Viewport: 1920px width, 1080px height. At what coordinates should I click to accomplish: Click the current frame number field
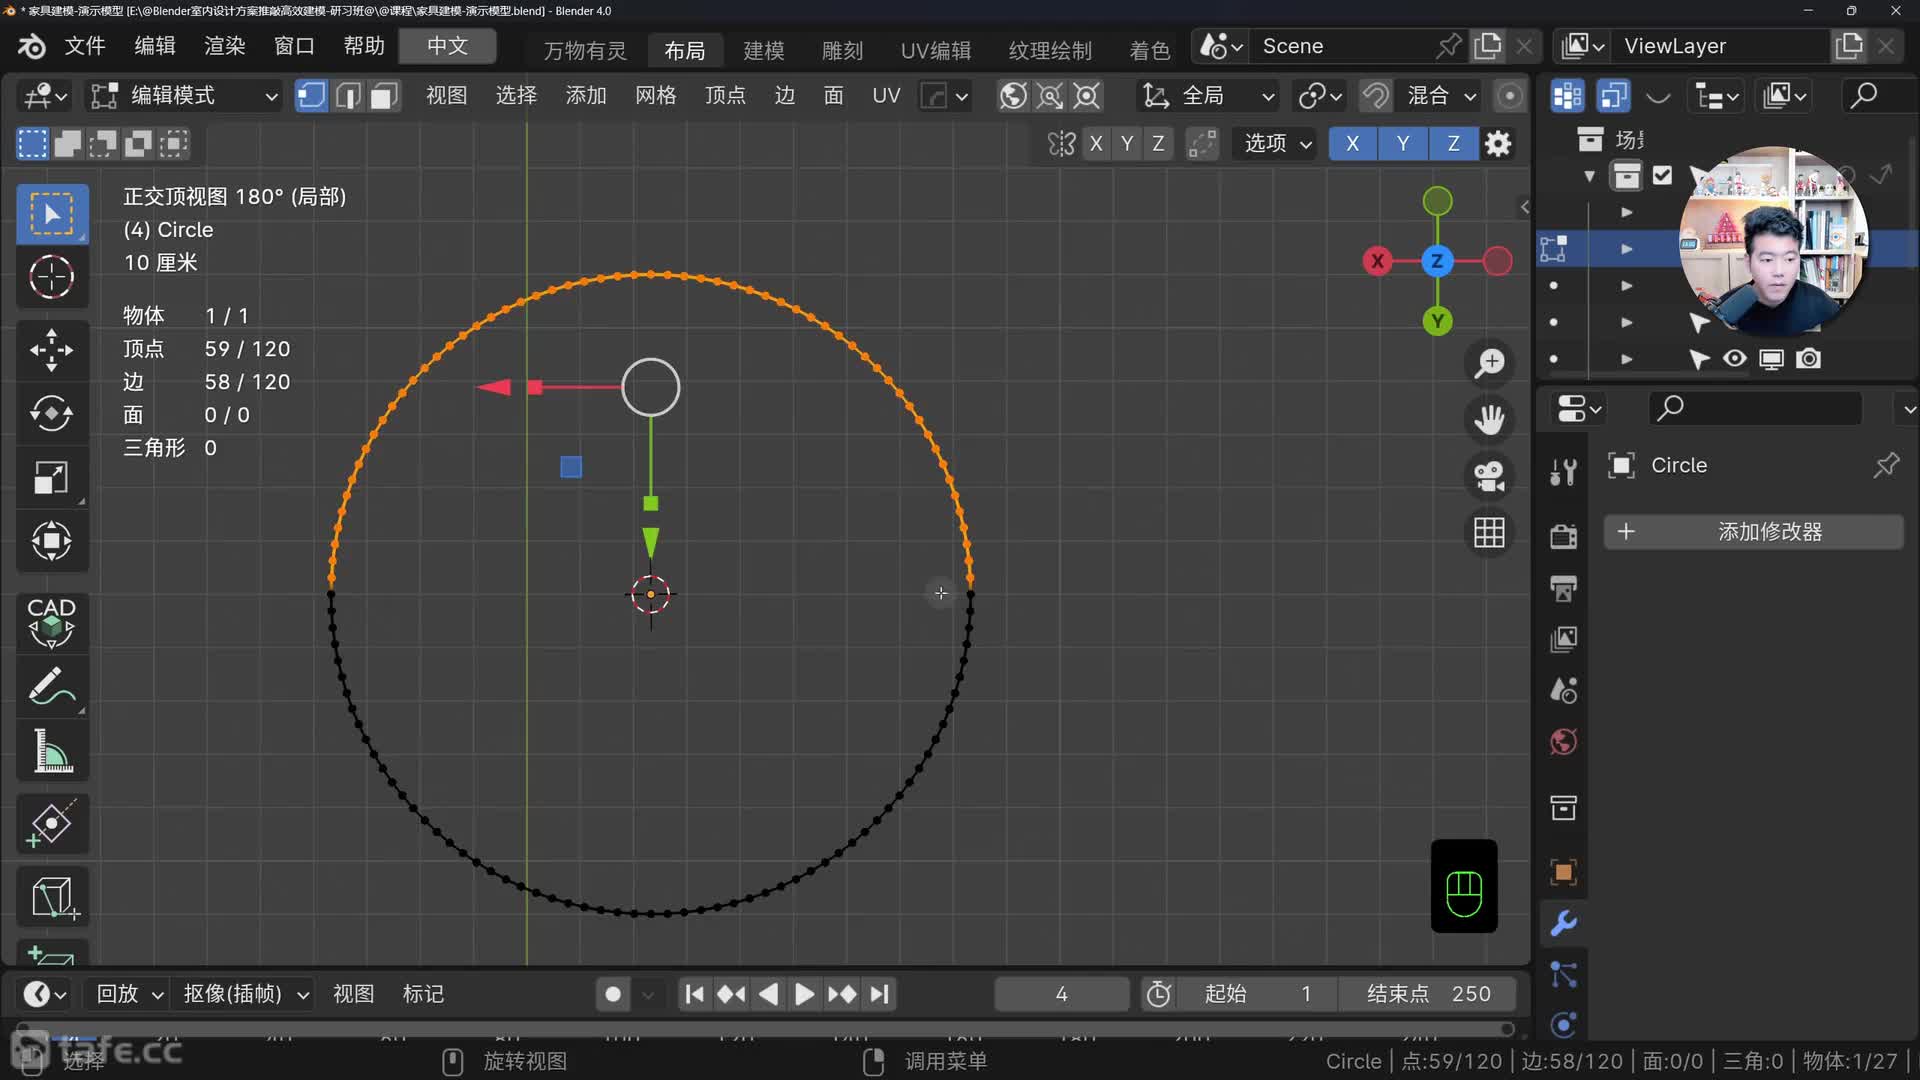(x=1061, y=994)
